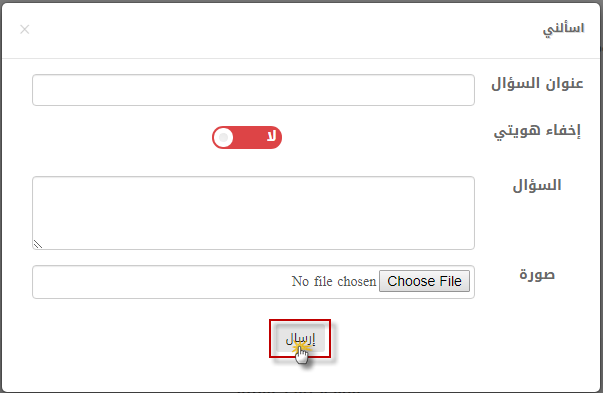Click the صورة label
The width and height of the screenshot is (603, 393).
(x=537, y=275)
